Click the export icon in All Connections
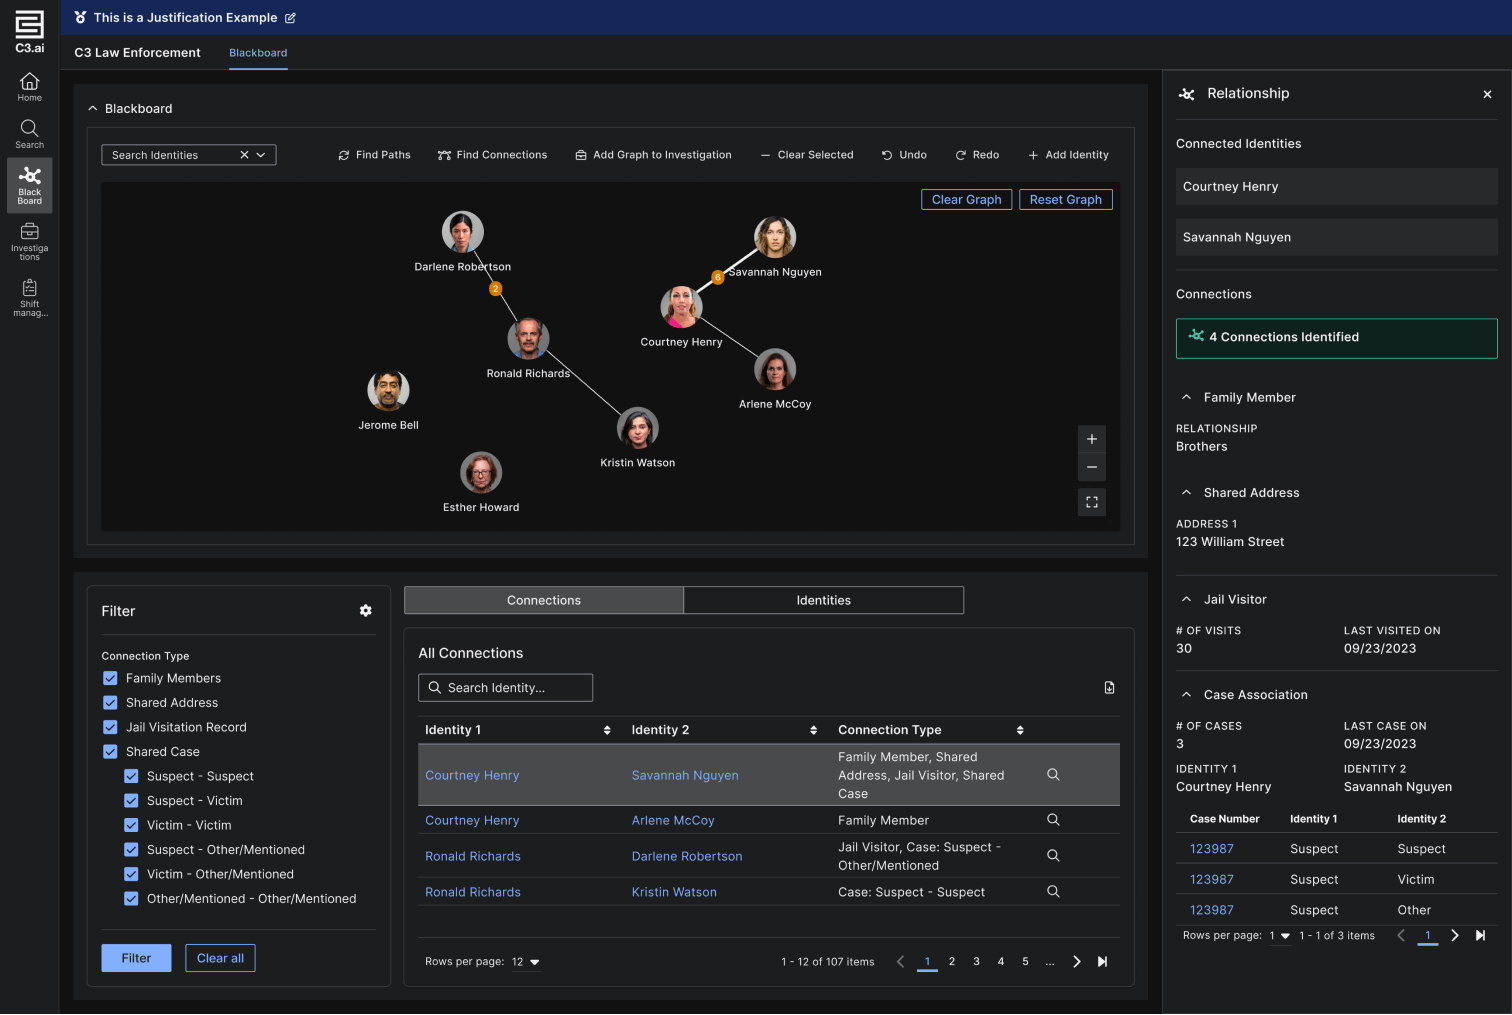Screen dimensions: 1512x1015 pyautogui.click(x=1109, y=688)
